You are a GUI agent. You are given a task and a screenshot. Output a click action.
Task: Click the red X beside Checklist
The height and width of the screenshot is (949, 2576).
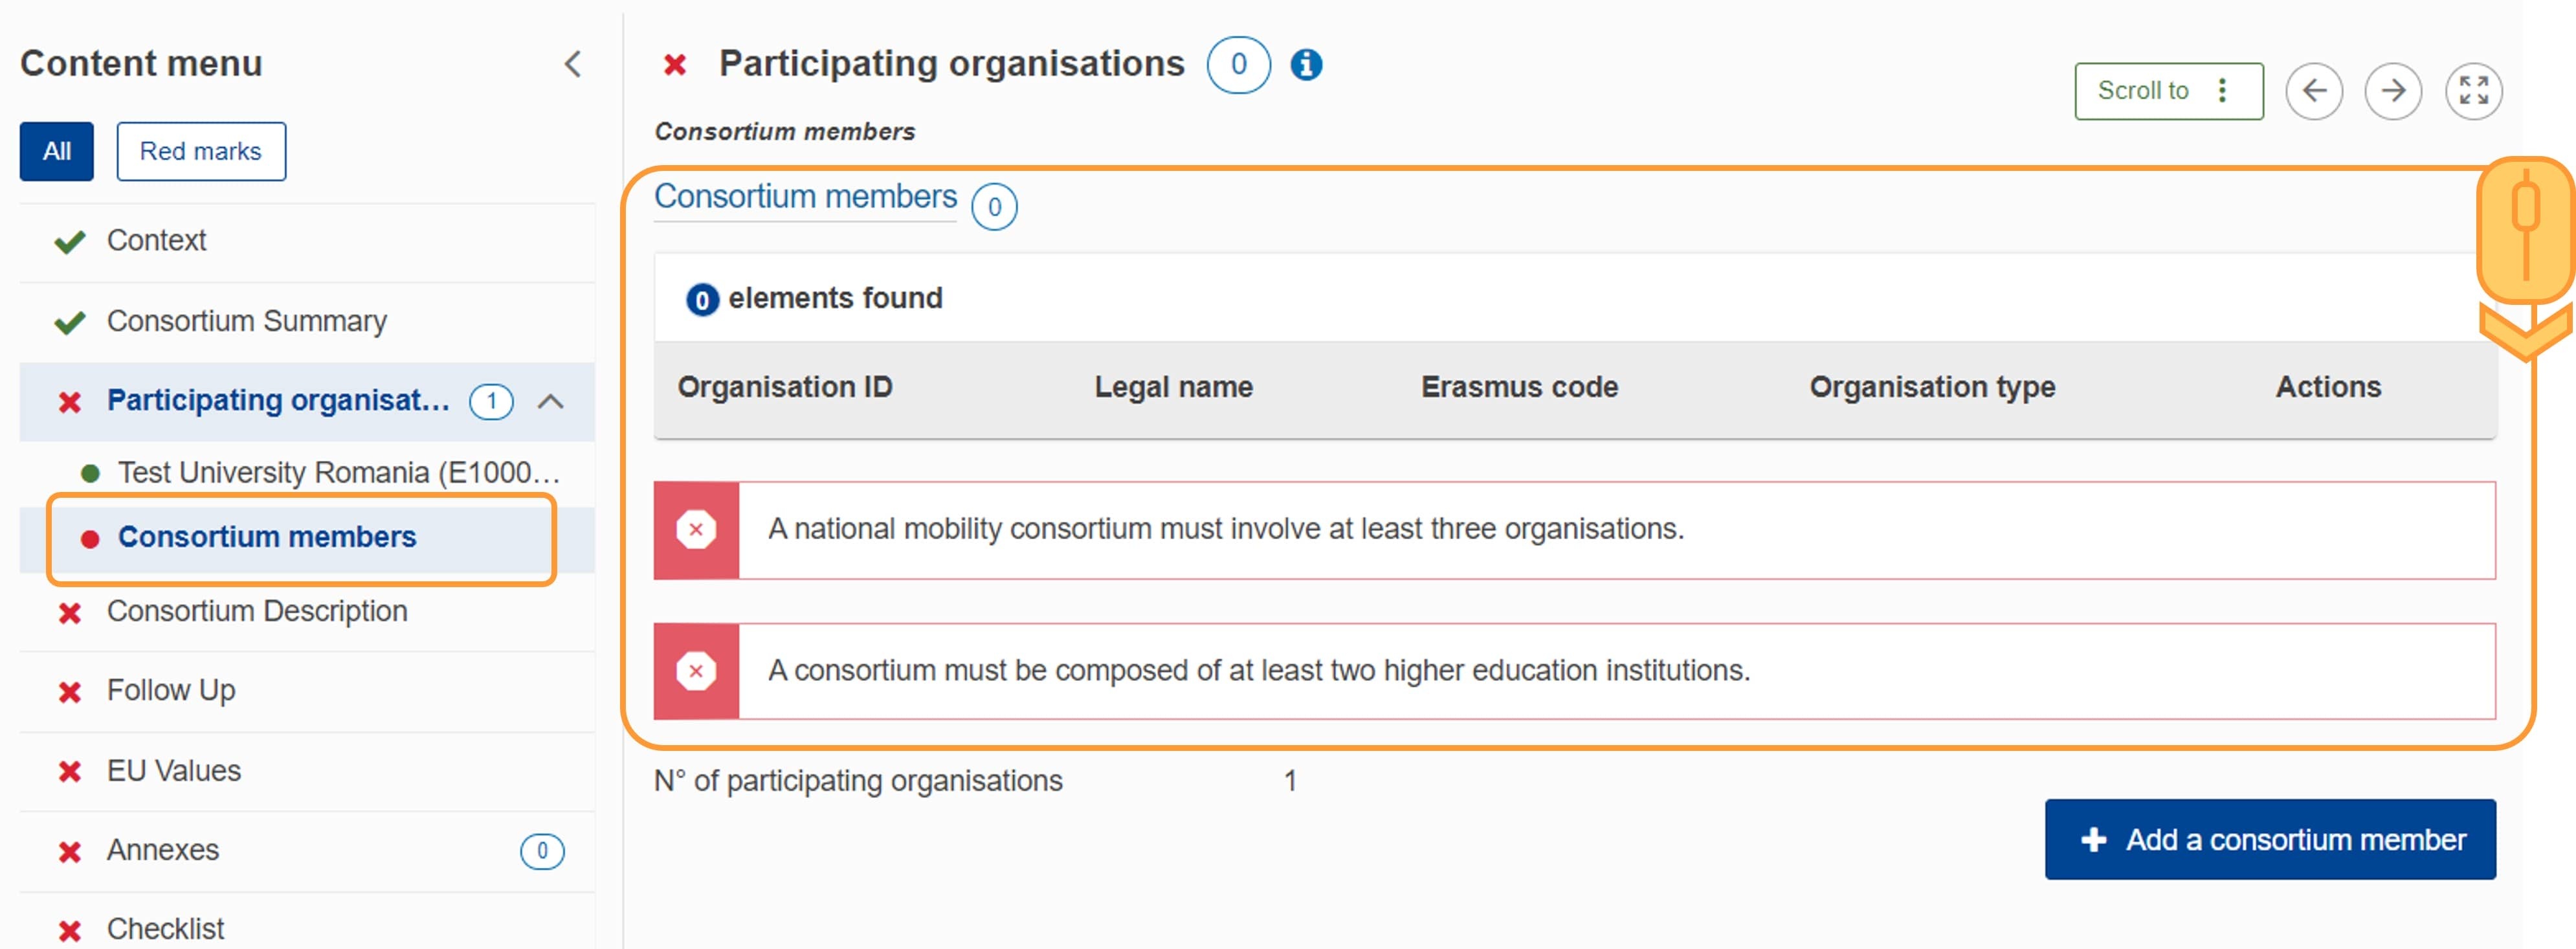coord(69,931)
